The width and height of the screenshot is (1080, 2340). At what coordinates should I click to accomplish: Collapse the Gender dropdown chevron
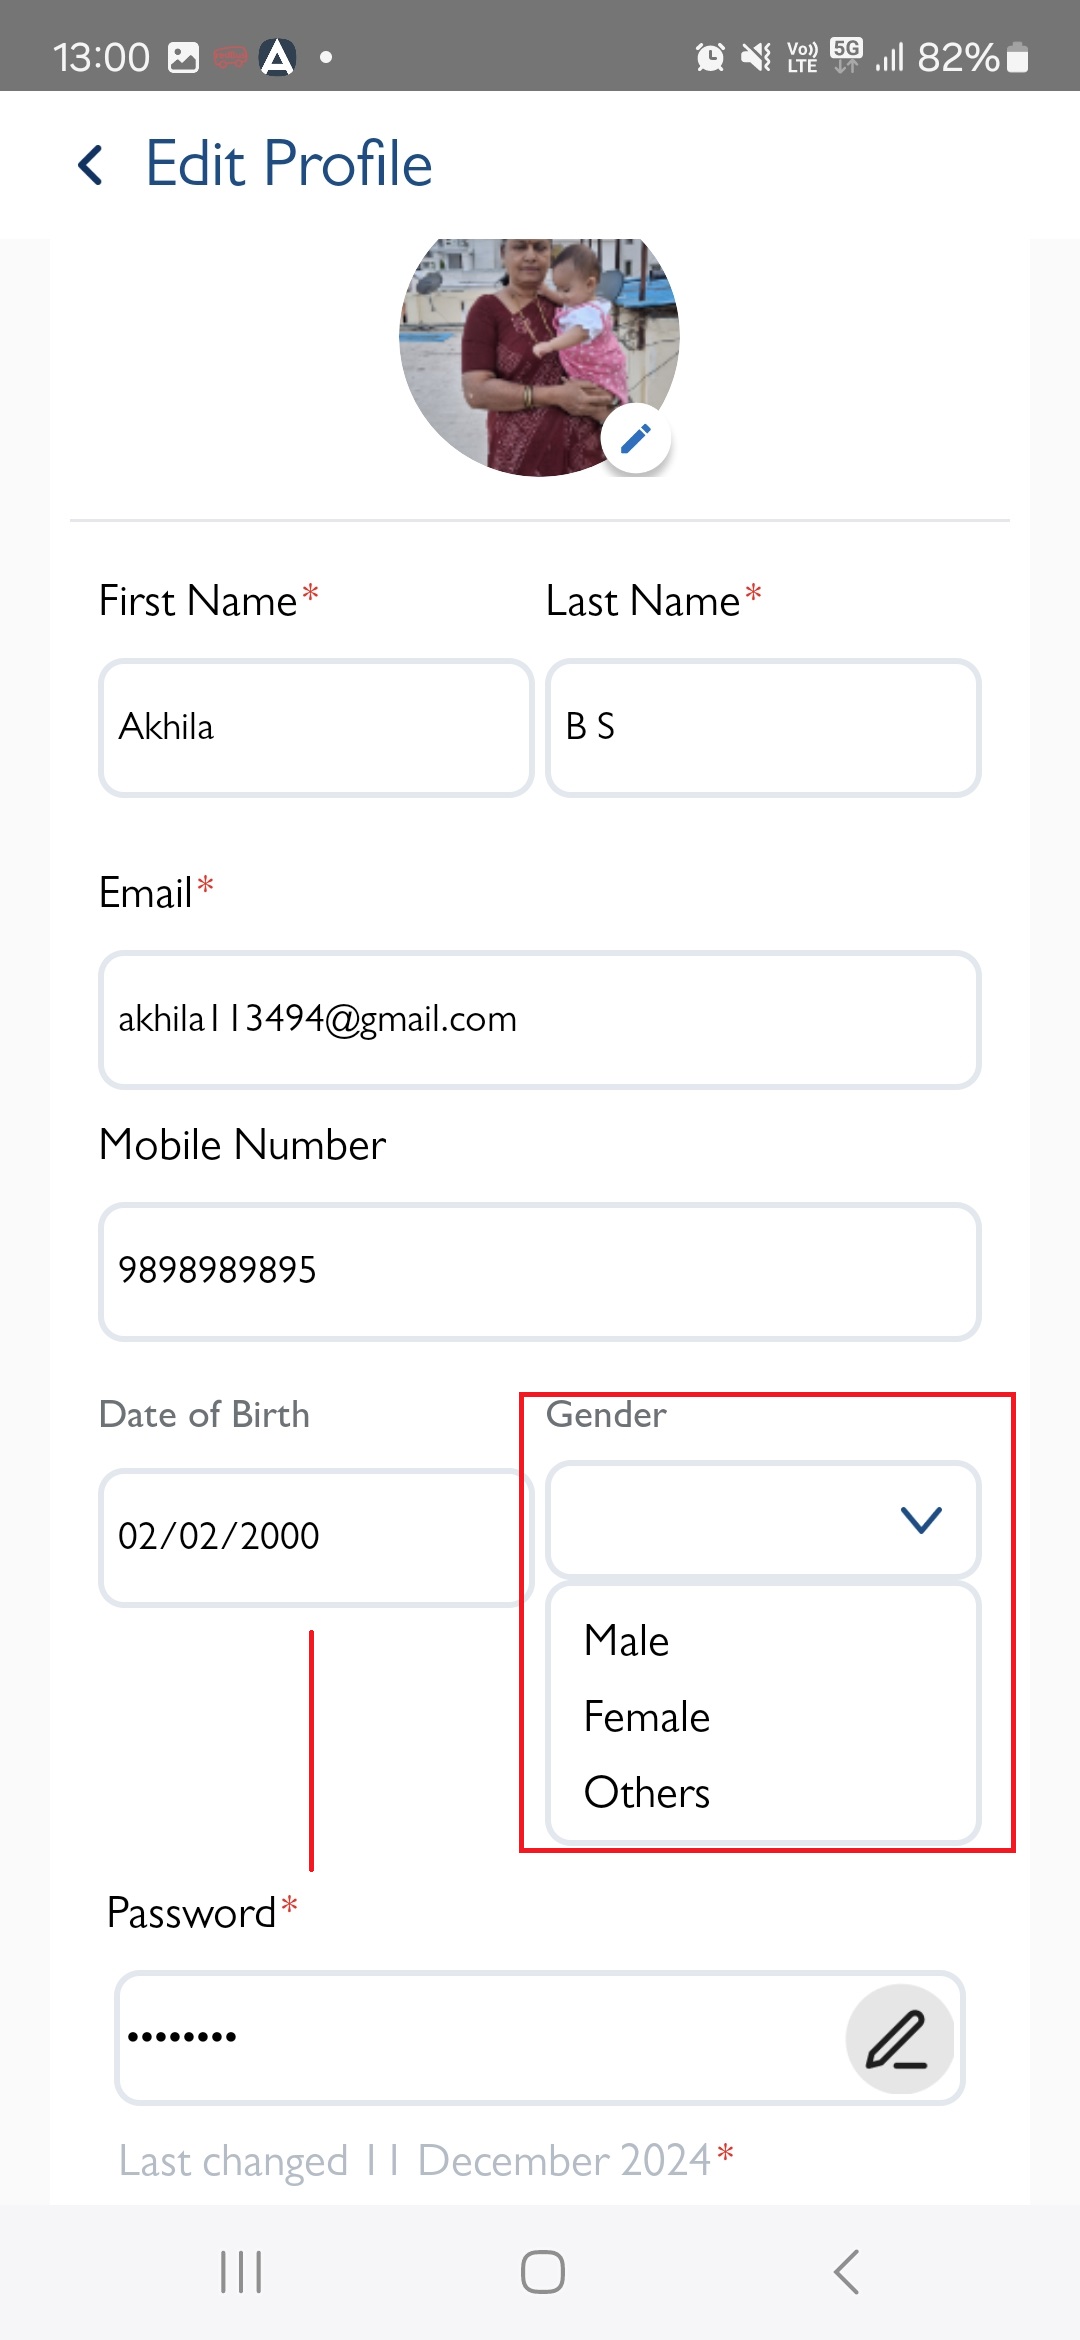pos(921,1520)
